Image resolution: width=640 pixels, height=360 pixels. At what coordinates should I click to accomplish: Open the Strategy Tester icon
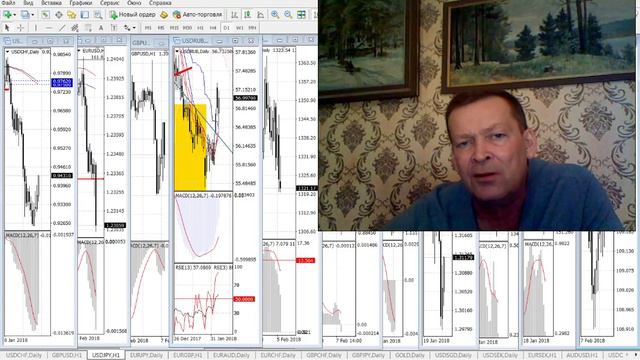[x=98, y=15]
